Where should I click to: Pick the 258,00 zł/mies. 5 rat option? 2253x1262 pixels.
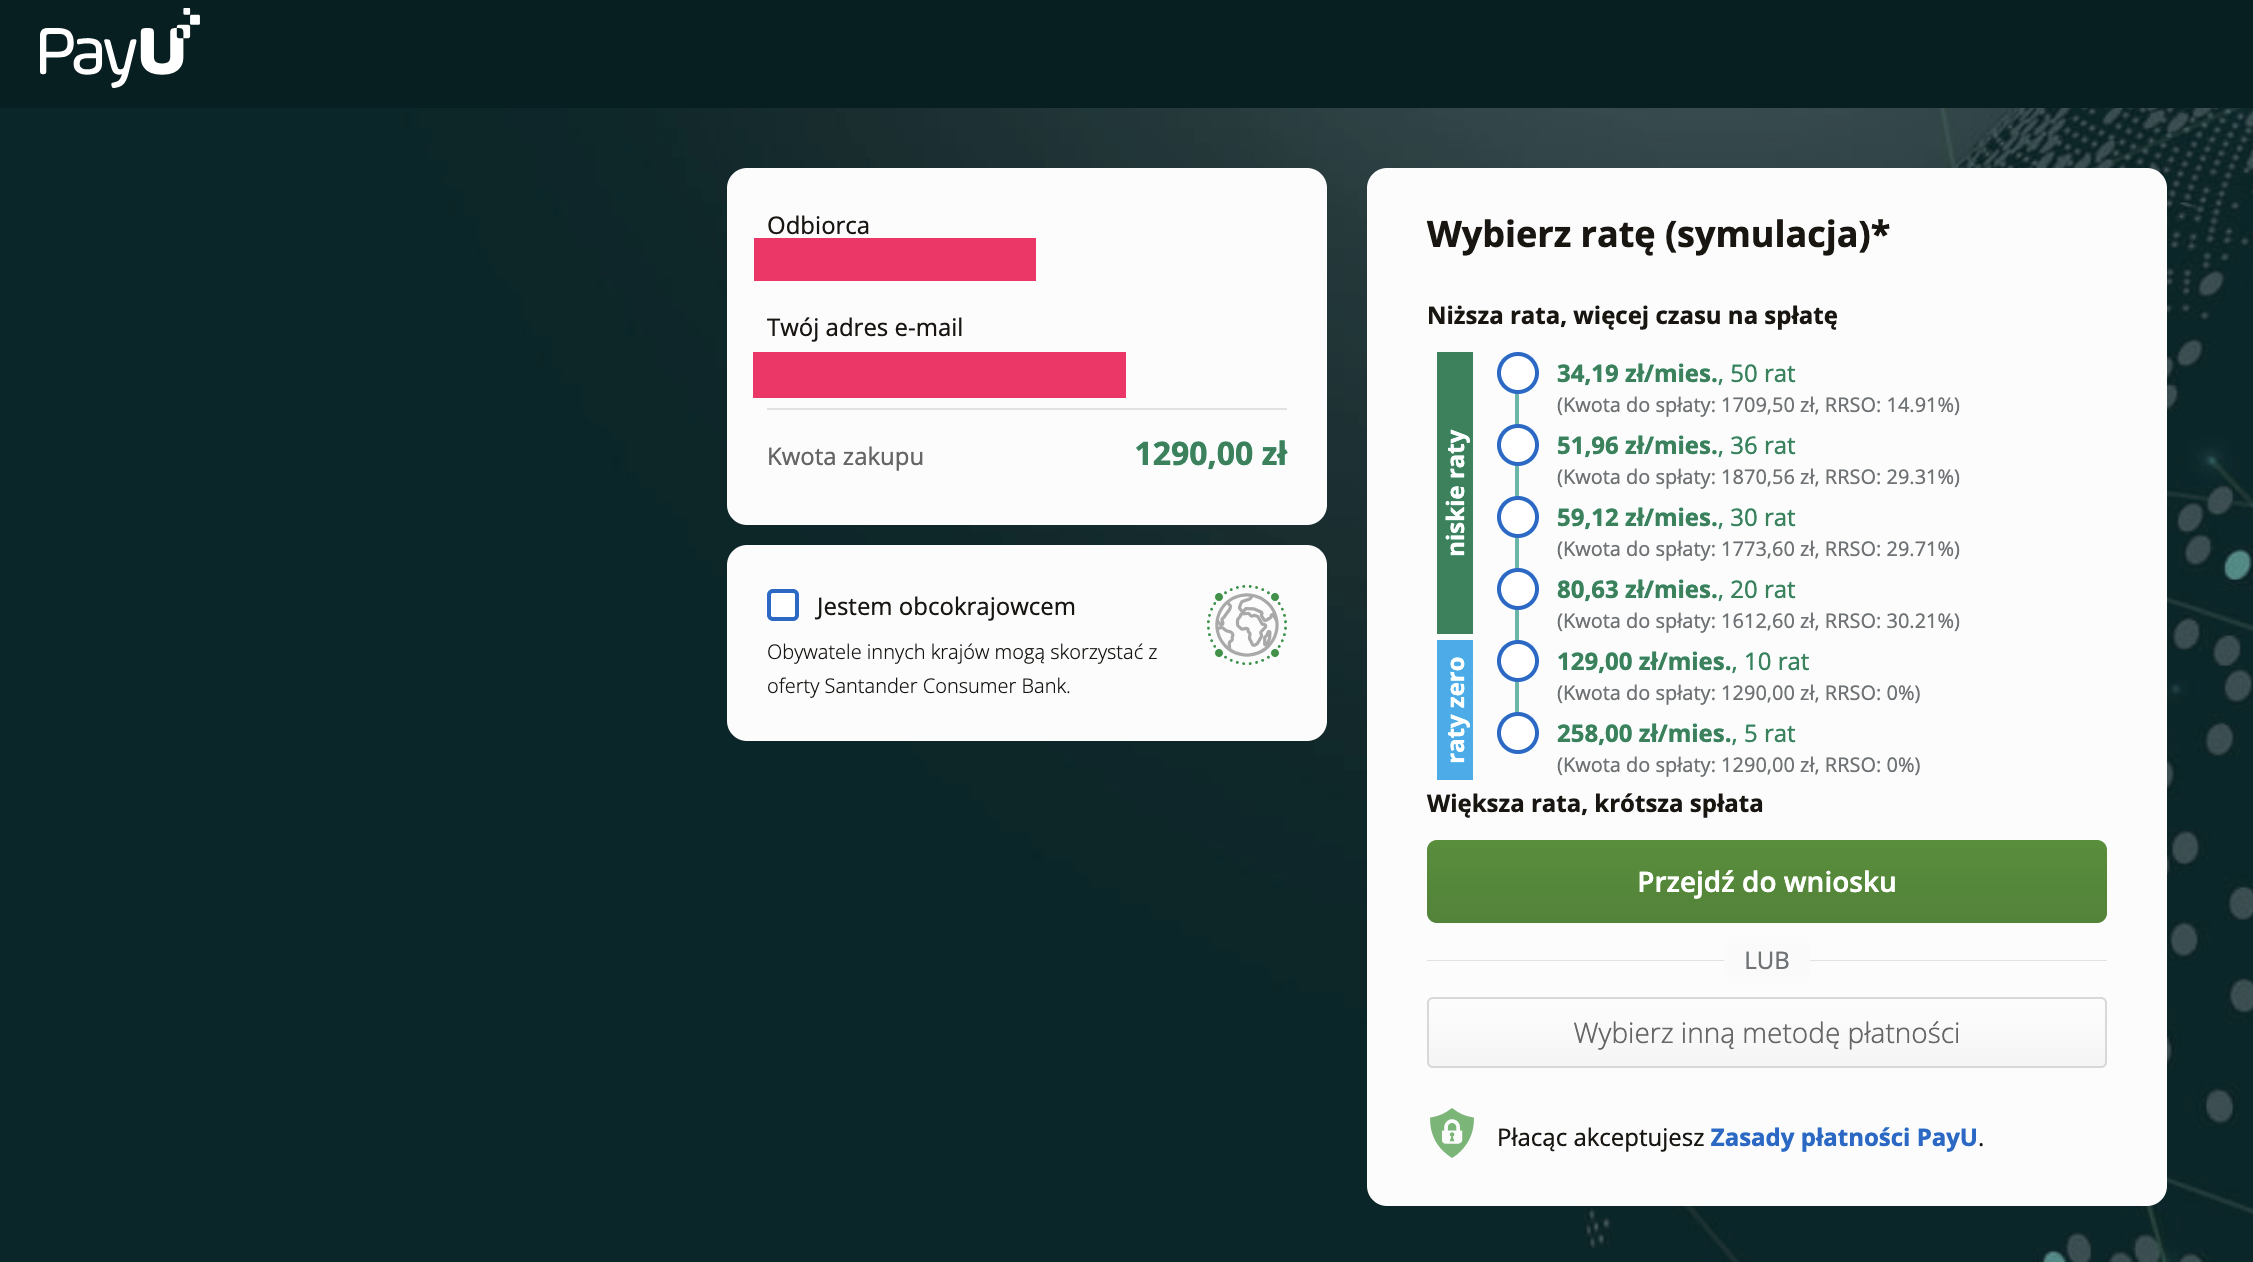[1517, 733]
